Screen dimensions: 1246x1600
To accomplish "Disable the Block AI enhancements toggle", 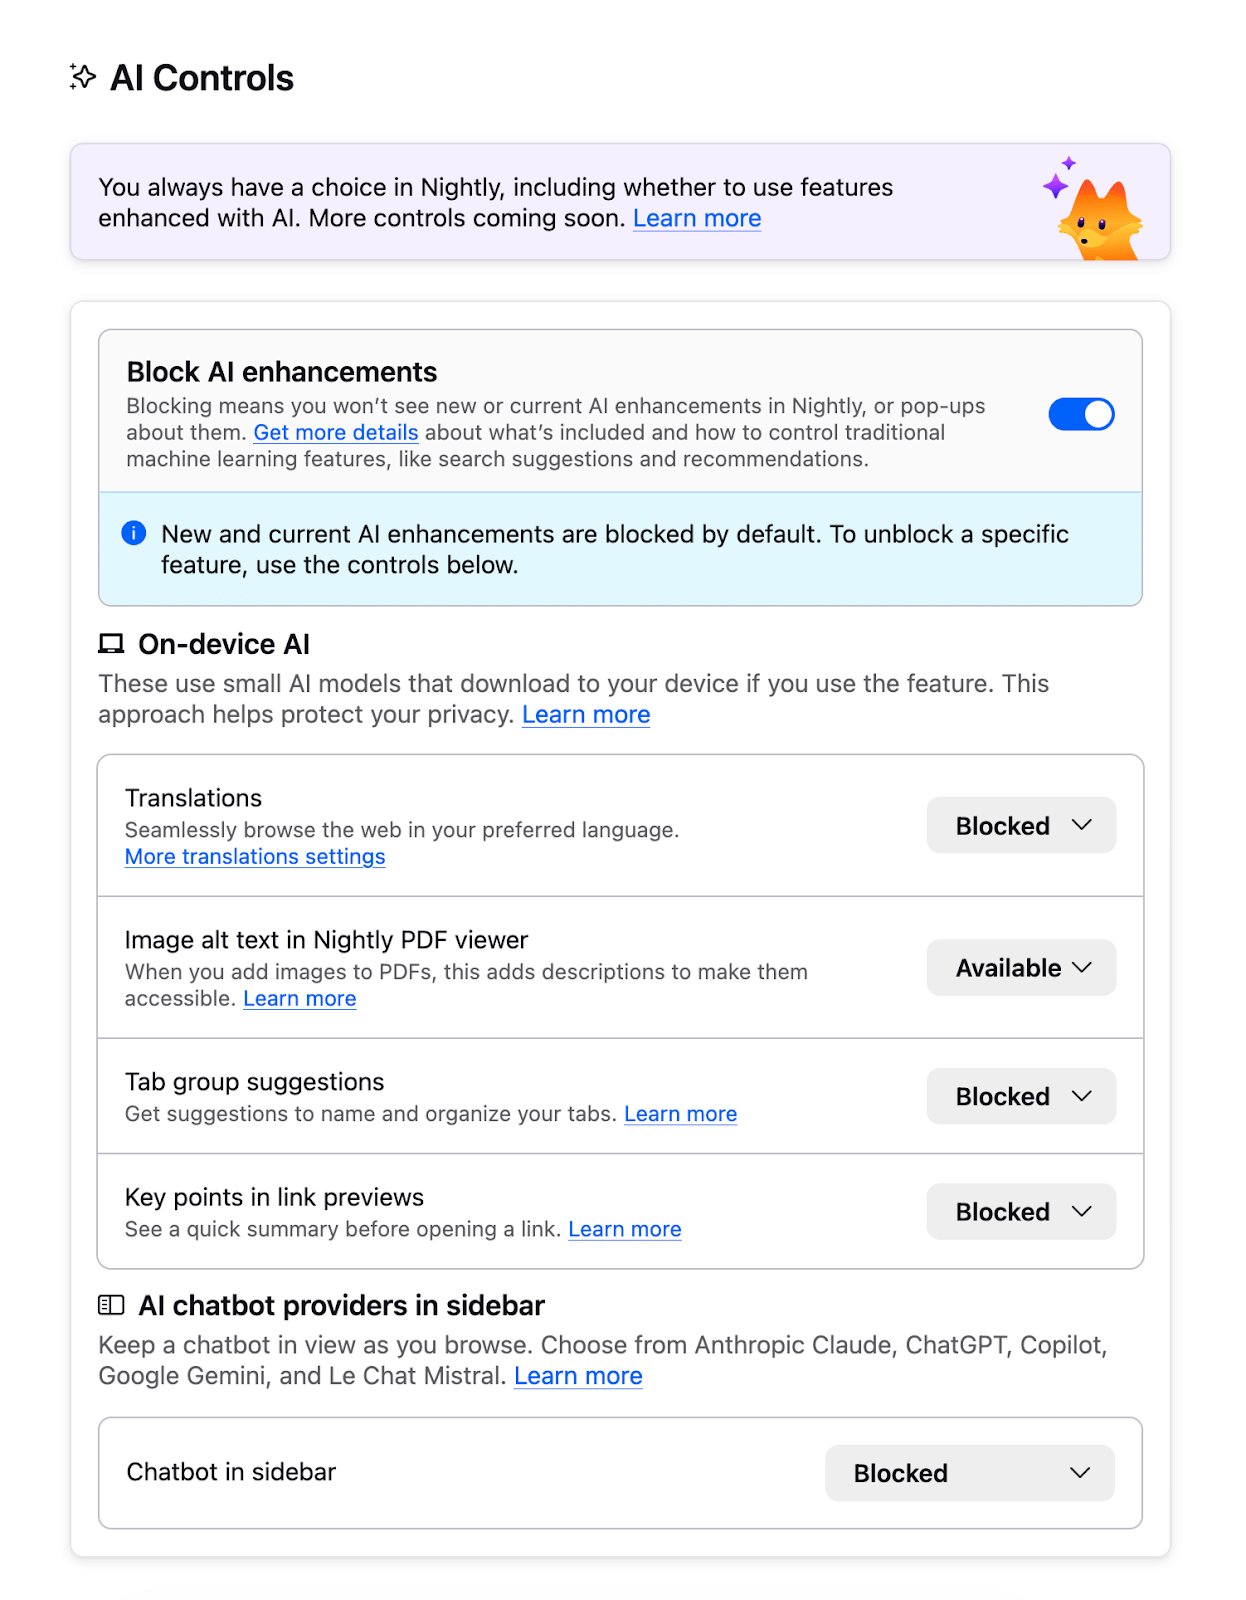I will coord(1081,413).
